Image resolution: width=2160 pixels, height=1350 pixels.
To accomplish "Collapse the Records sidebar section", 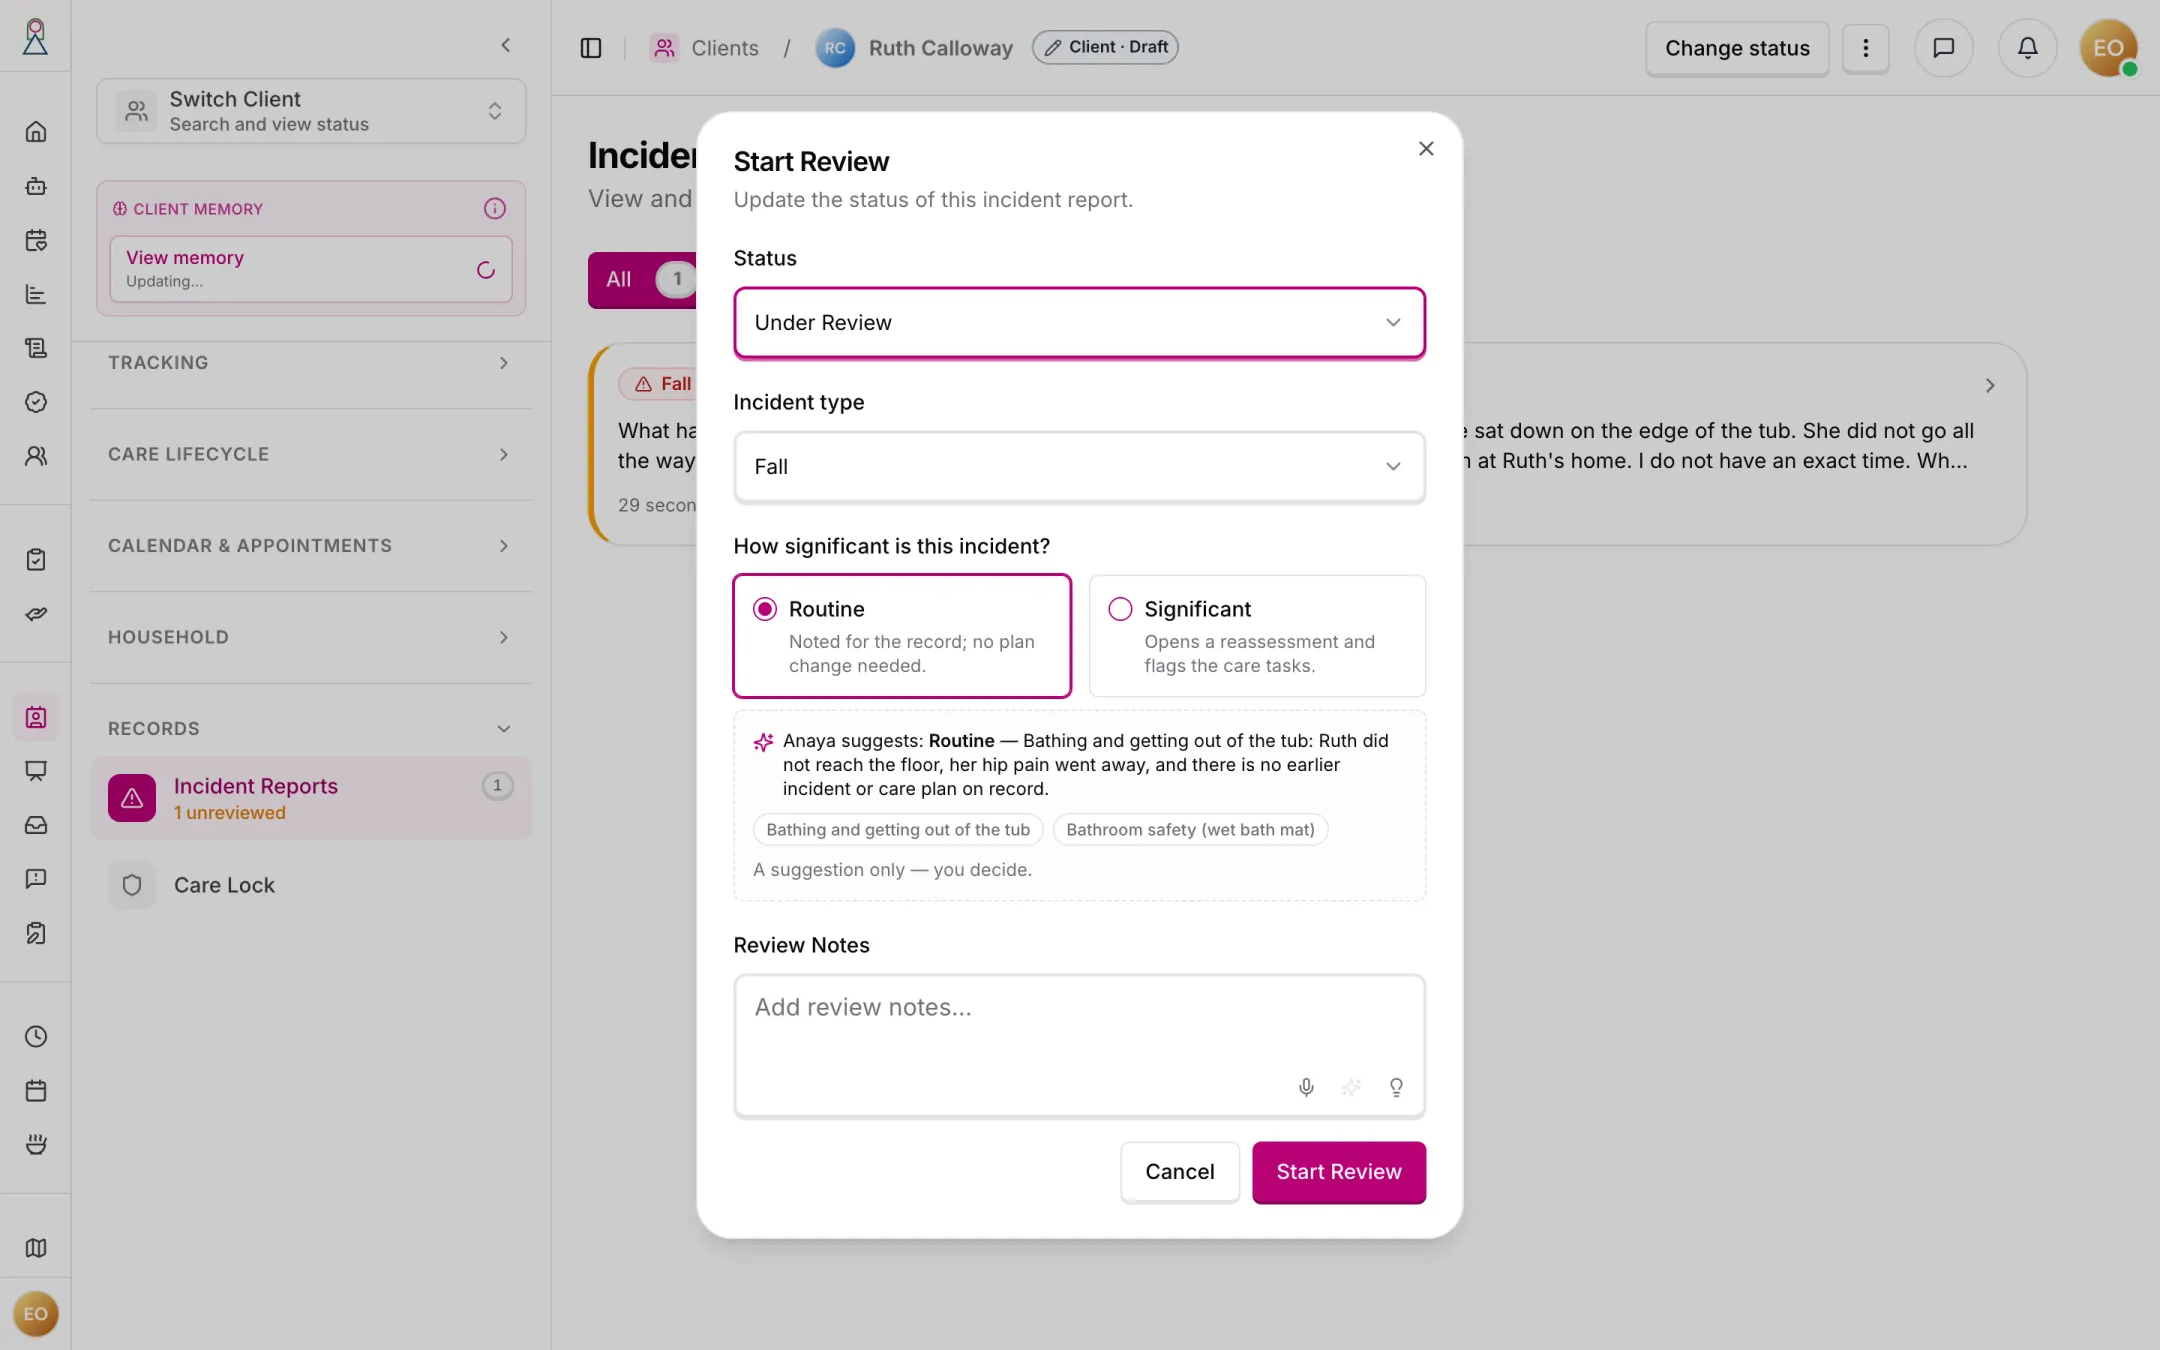I will pos(310,729).
